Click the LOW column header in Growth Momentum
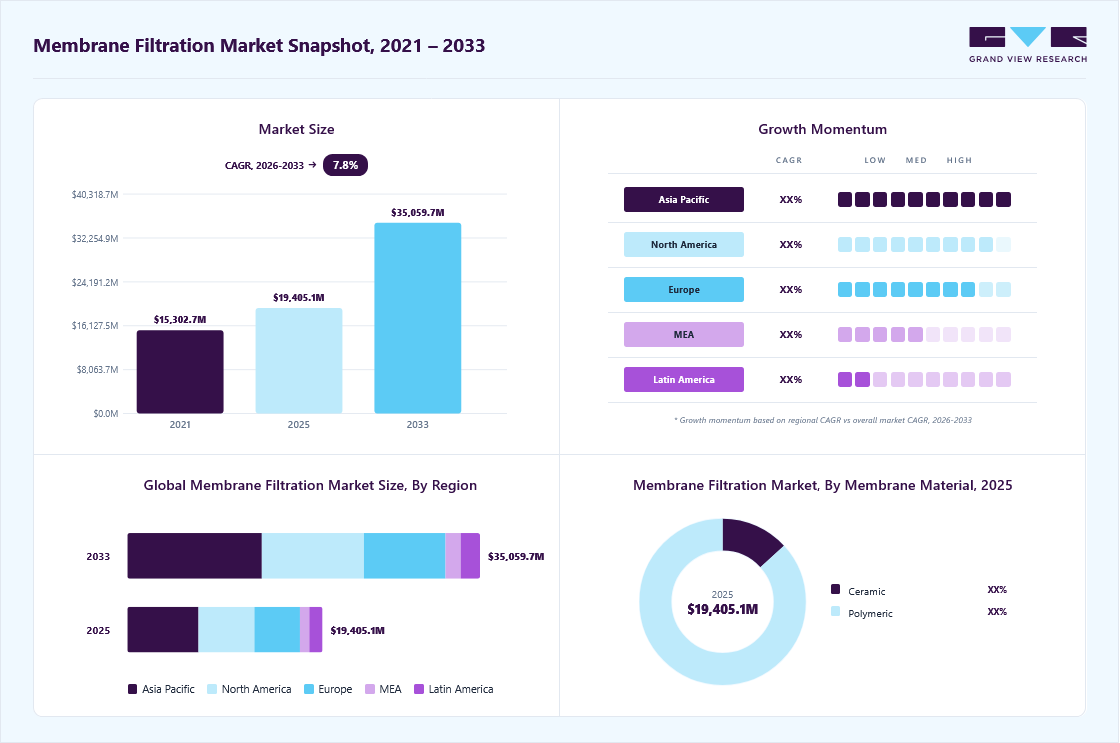Screen dimensions: 1120x743 click(x=875, y=160)
